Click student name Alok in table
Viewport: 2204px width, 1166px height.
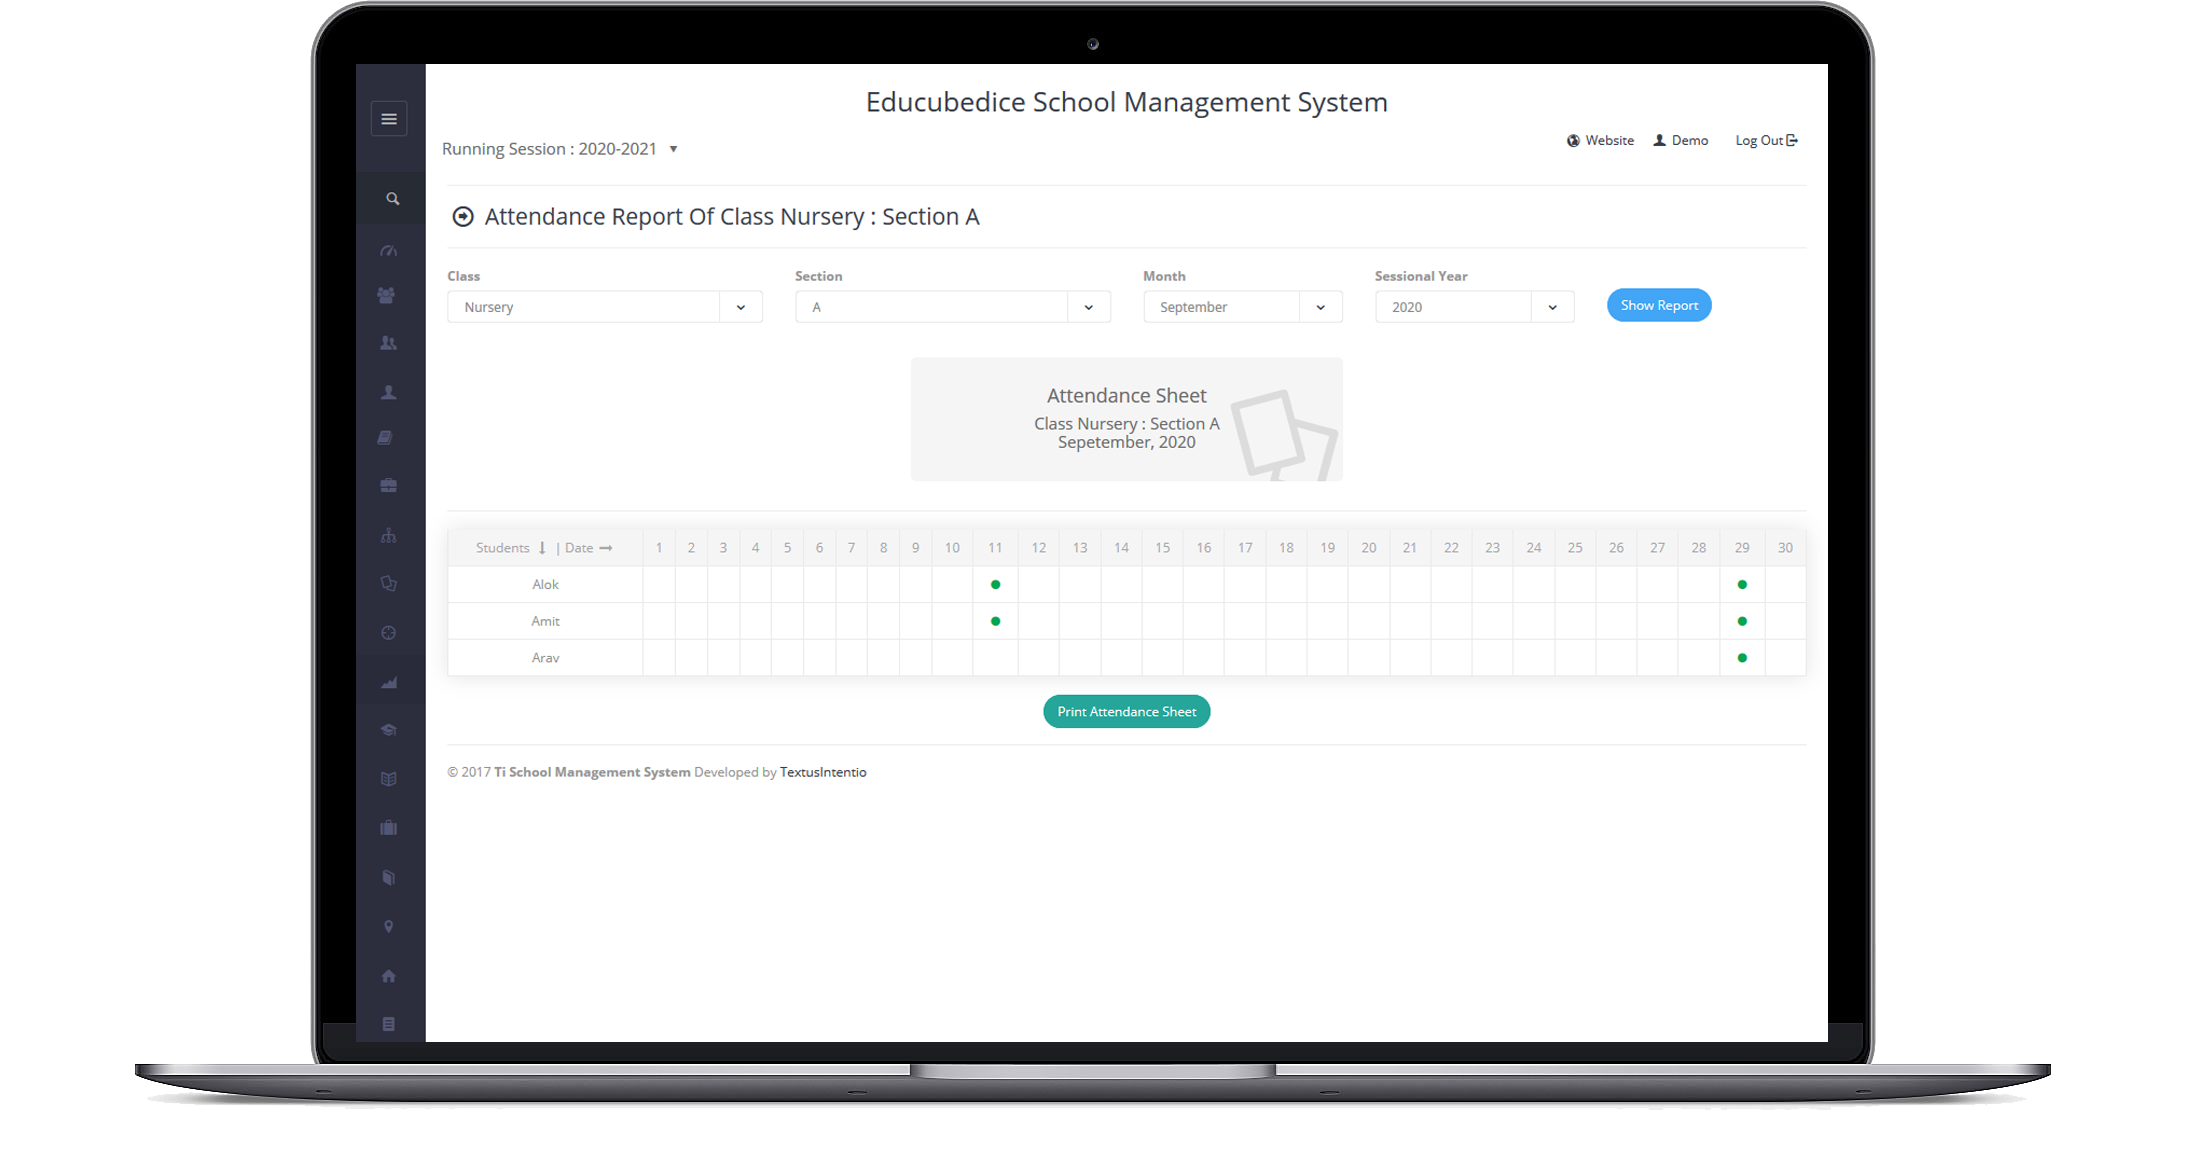tap(545, 585)
